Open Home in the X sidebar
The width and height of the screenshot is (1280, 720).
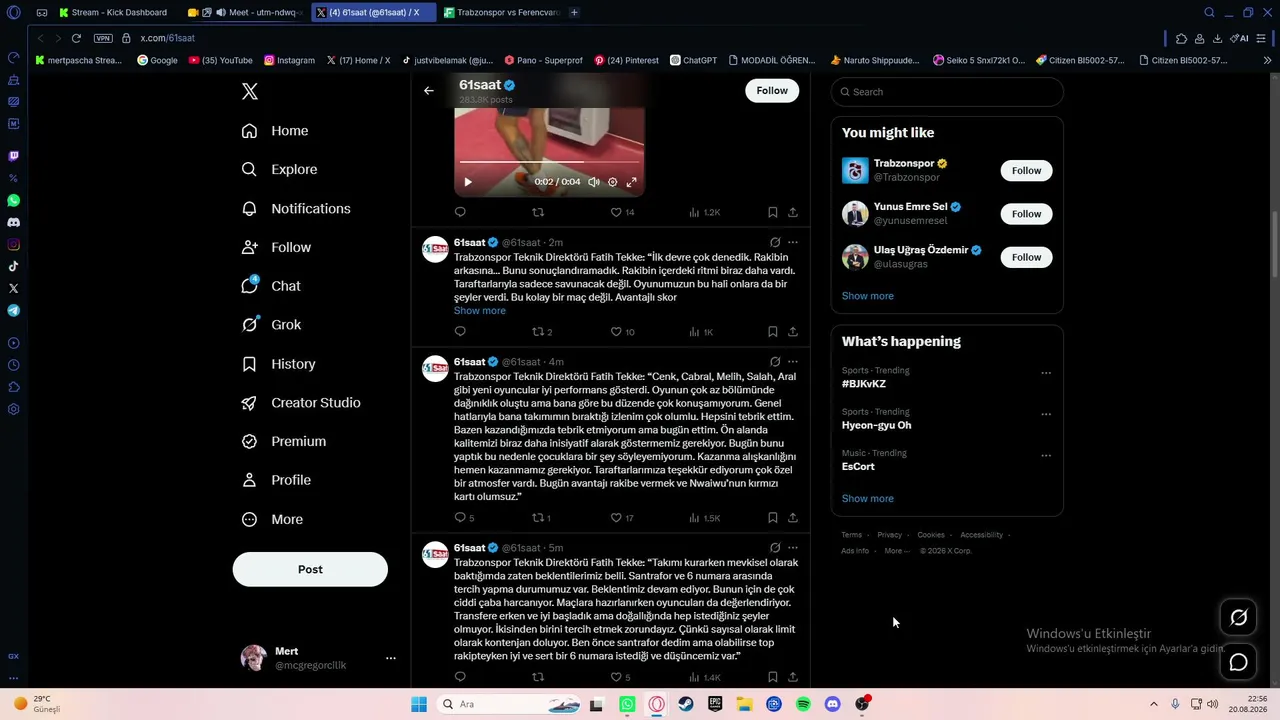click(276, 131)
